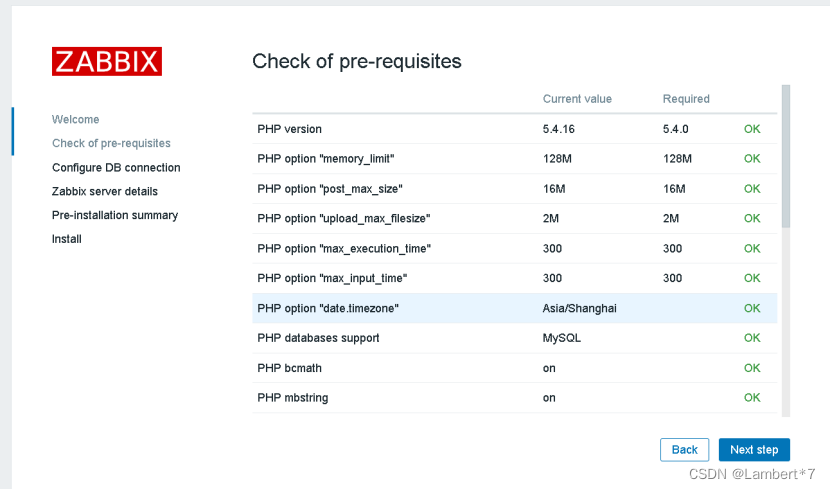Click the pre-requisites list scrollbar thumb
The height and width of the screenshot is (489, 830).
point(785,155)
